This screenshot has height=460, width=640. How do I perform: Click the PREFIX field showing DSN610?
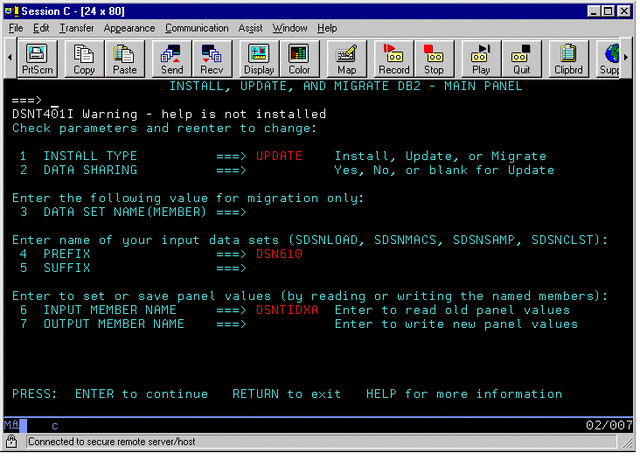(x=279, y=254)
